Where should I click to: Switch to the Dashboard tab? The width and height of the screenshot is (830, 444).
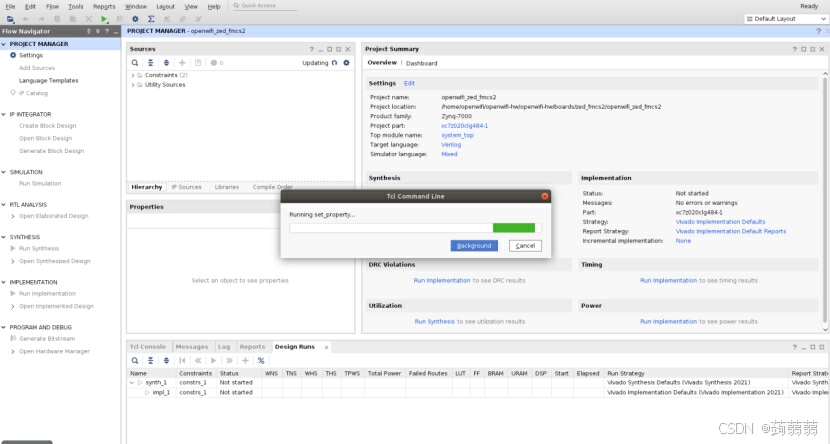[x=421, y=64]
